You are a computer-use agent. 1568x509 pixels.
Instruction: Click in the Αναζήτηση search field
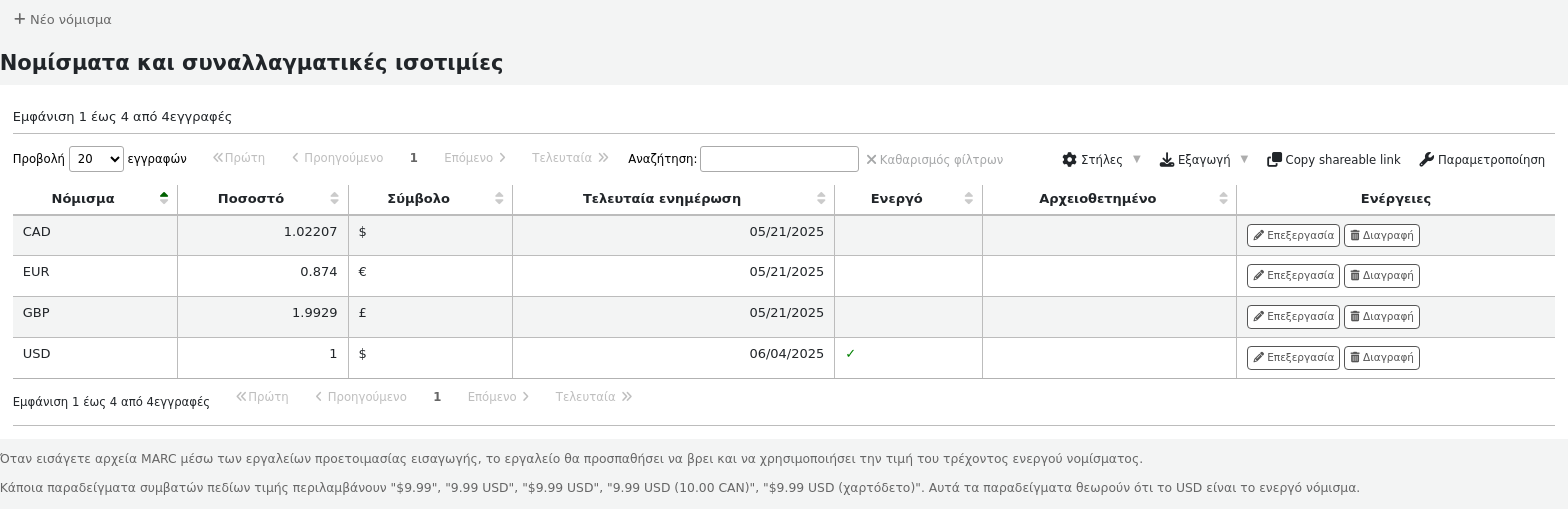779,159
